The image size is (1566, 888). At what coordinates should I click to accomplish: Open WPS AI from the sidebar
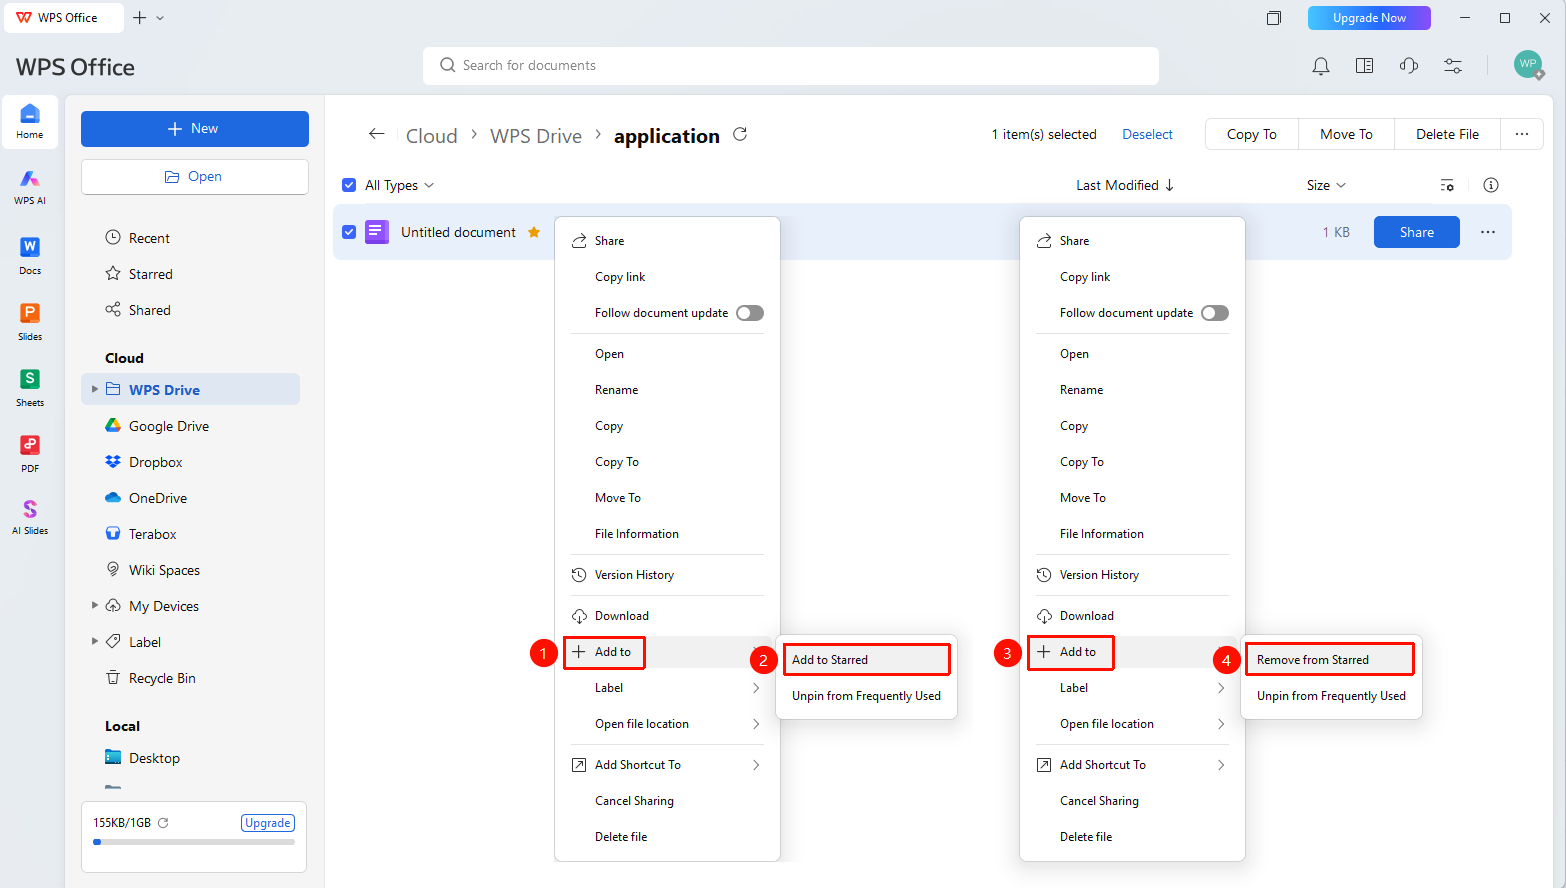point(30,186)
